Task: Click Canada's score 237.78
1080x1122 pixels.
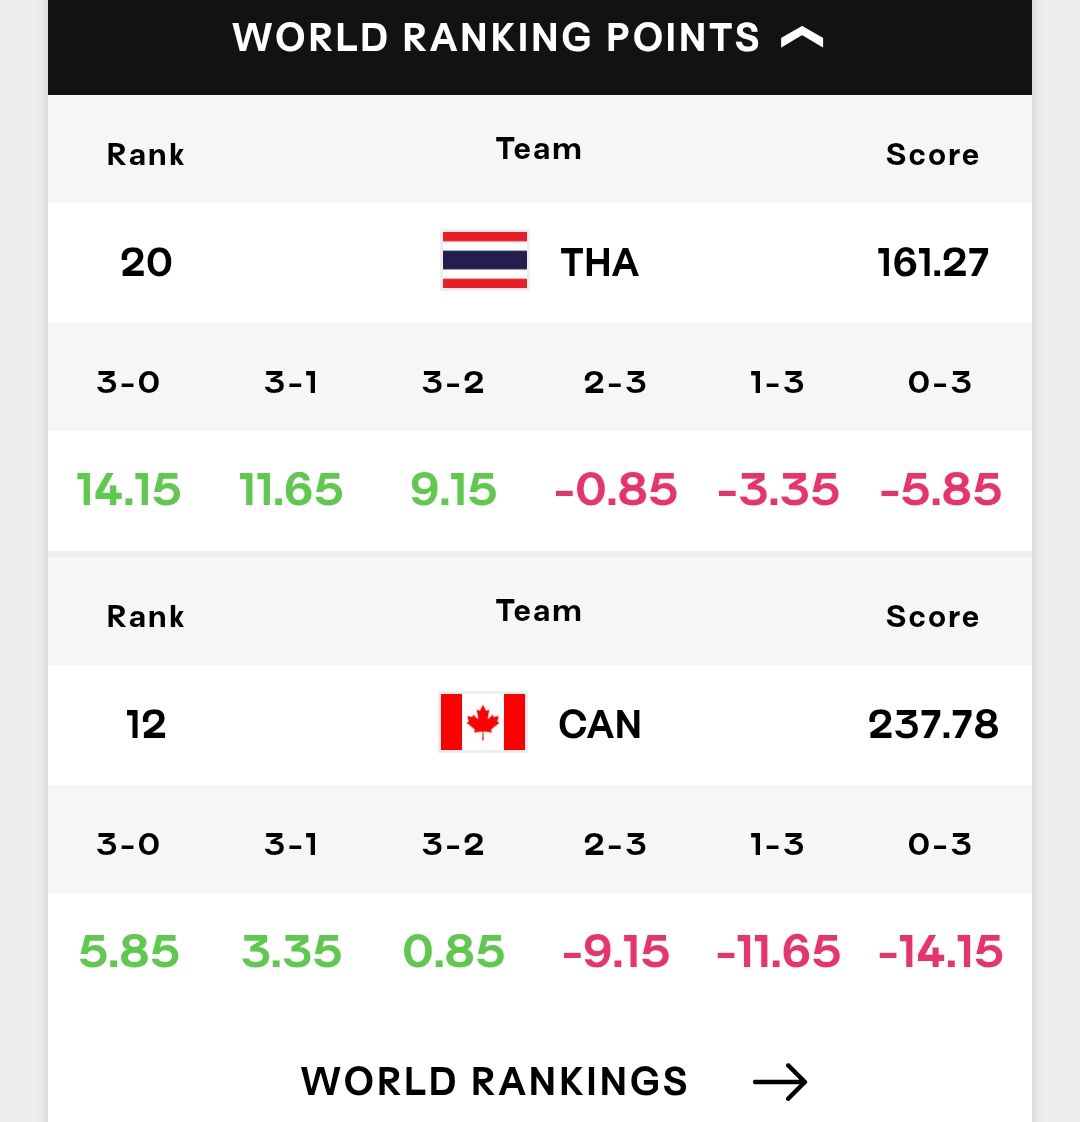Action: pyautogui.click(x=932, y=724)
